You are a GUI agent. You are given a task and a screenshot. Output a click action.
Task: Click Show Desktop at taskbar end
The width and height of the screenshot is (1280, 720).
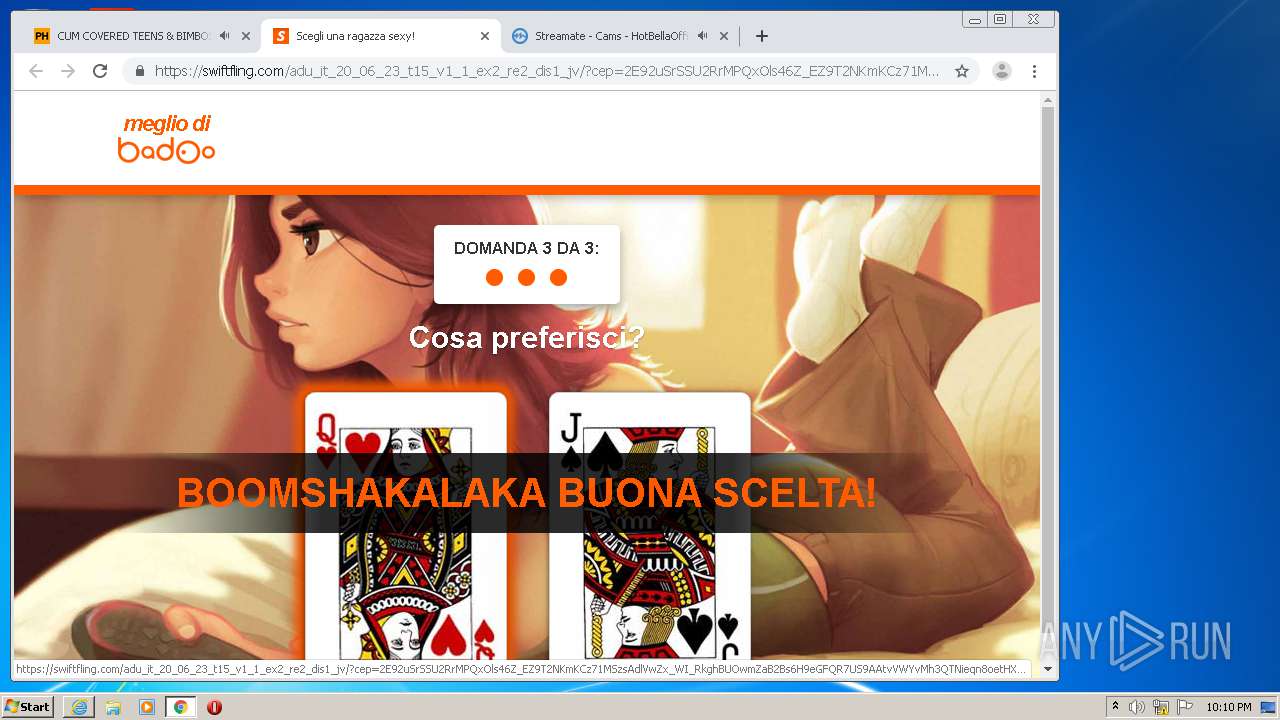tap(1268, 707)
